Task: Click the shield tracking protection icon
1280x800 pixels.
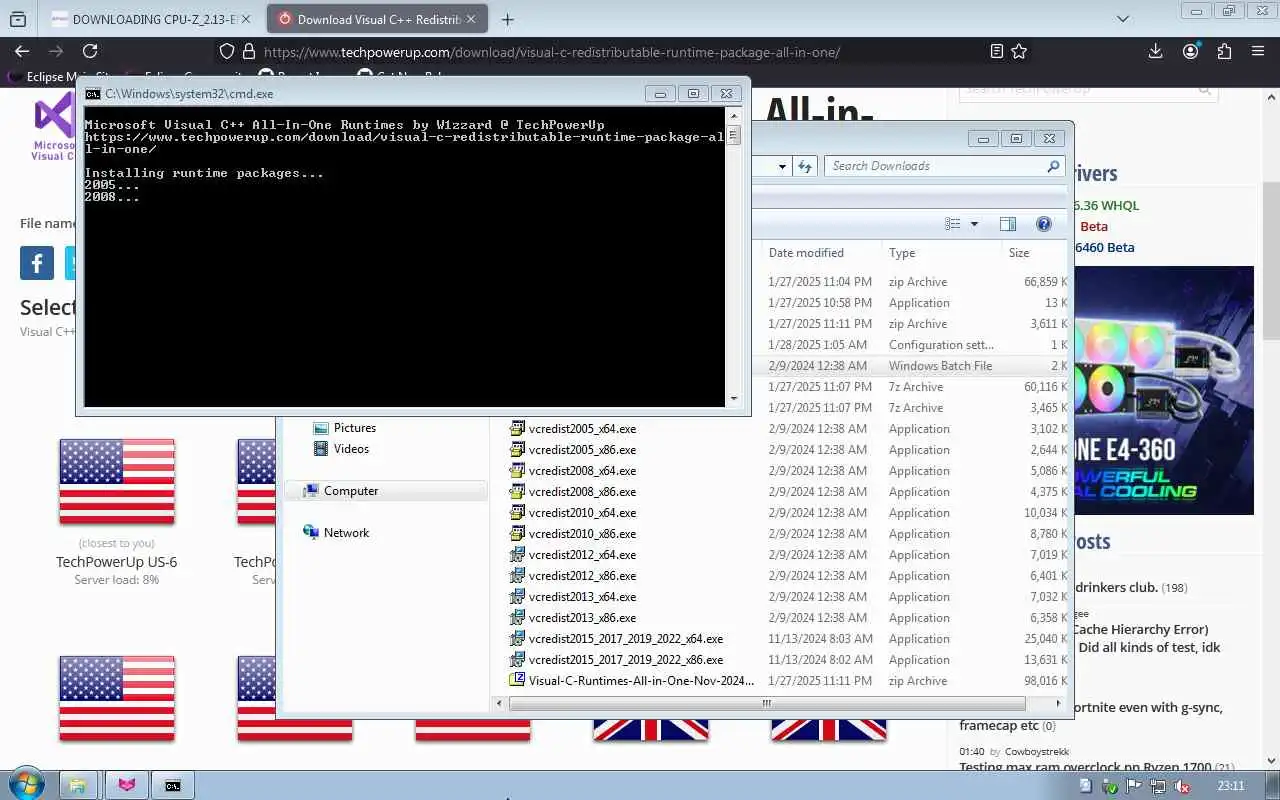Action: (226, 51)
